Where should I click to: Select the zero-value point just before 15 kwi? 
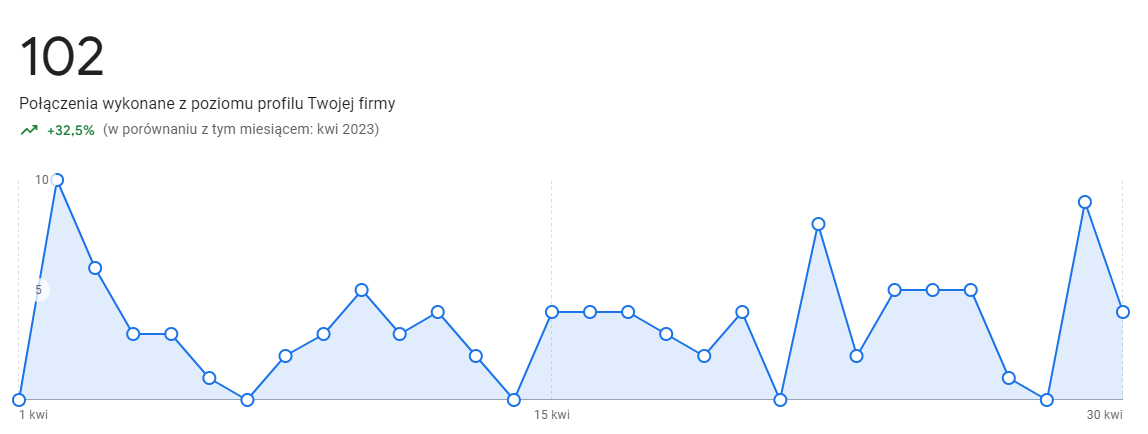click(514, 400)
